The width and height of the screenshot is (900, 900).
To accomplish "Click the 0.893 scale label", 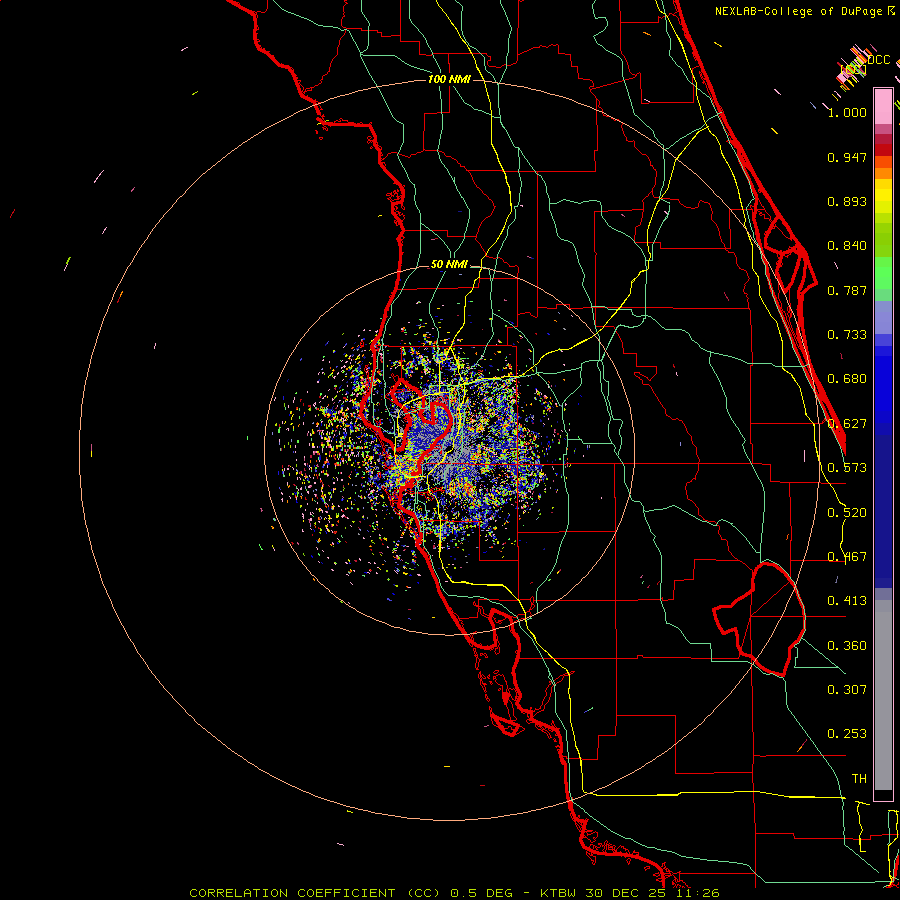I will tap(847, 201).
